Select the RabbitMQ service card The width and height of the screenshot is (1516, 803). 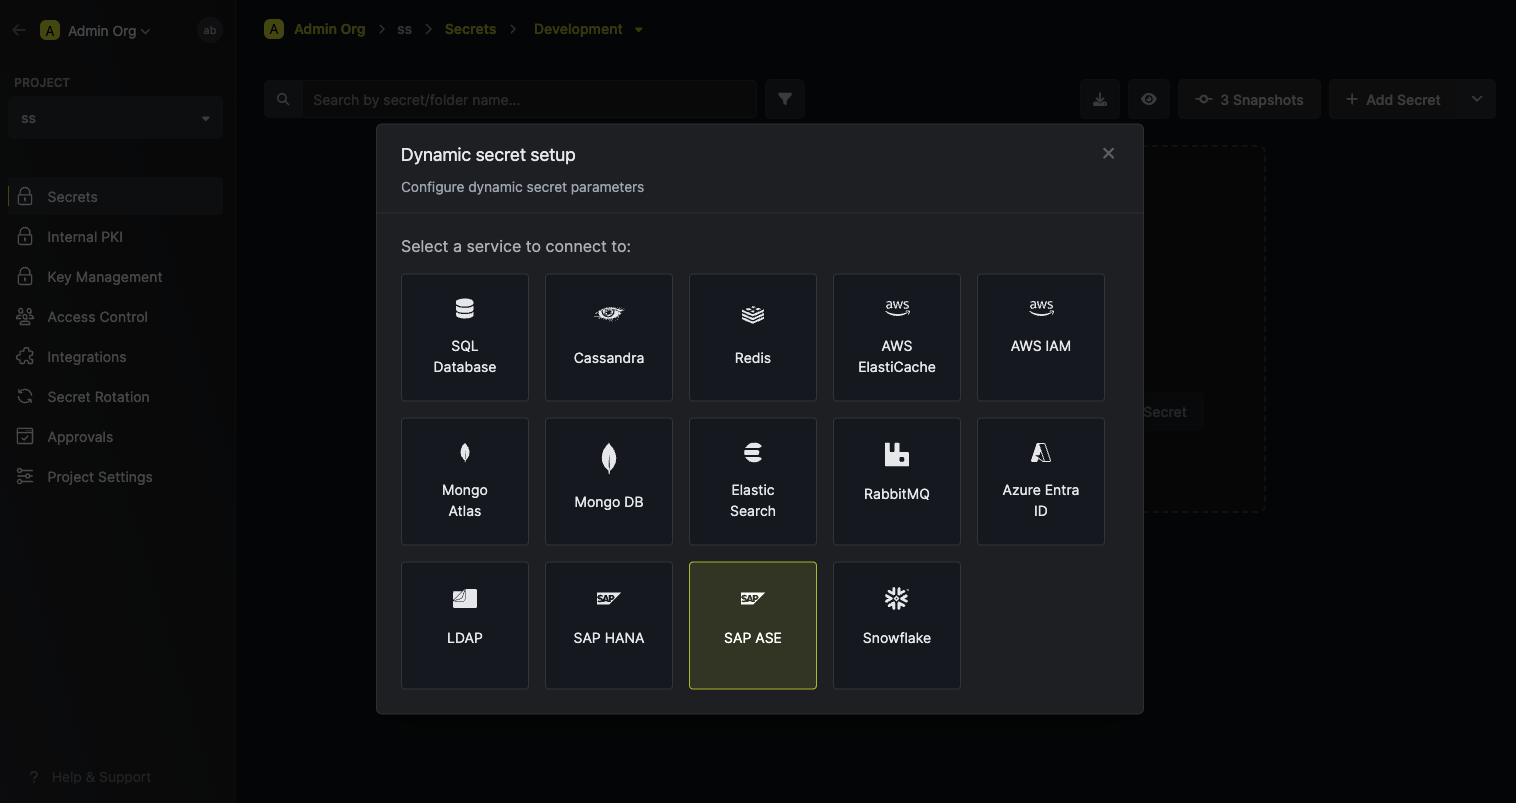point(897,481)
